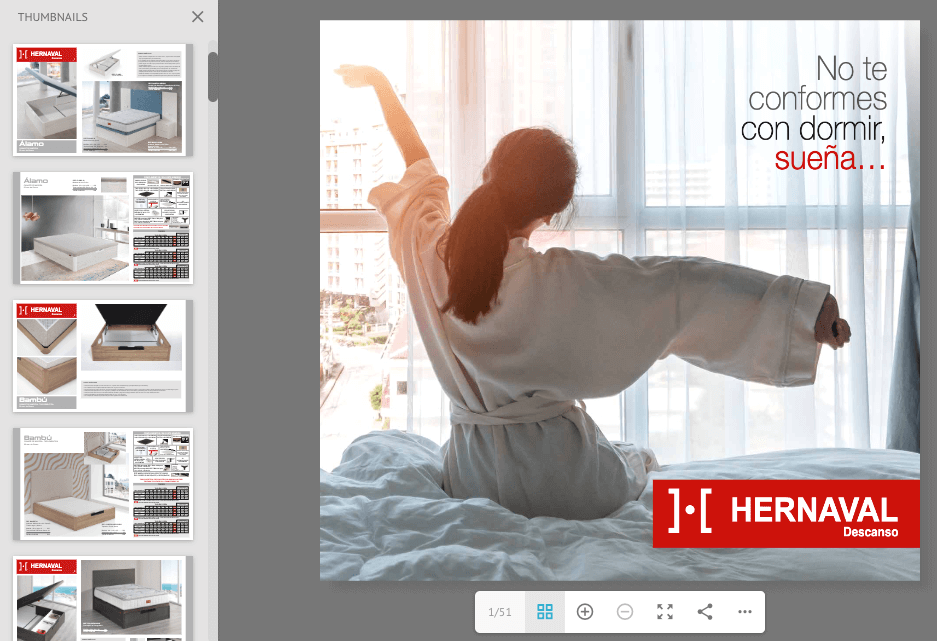Open the first Álamo thumbnail page
Screen dimensions: 937x641
(x=102, y=99)
